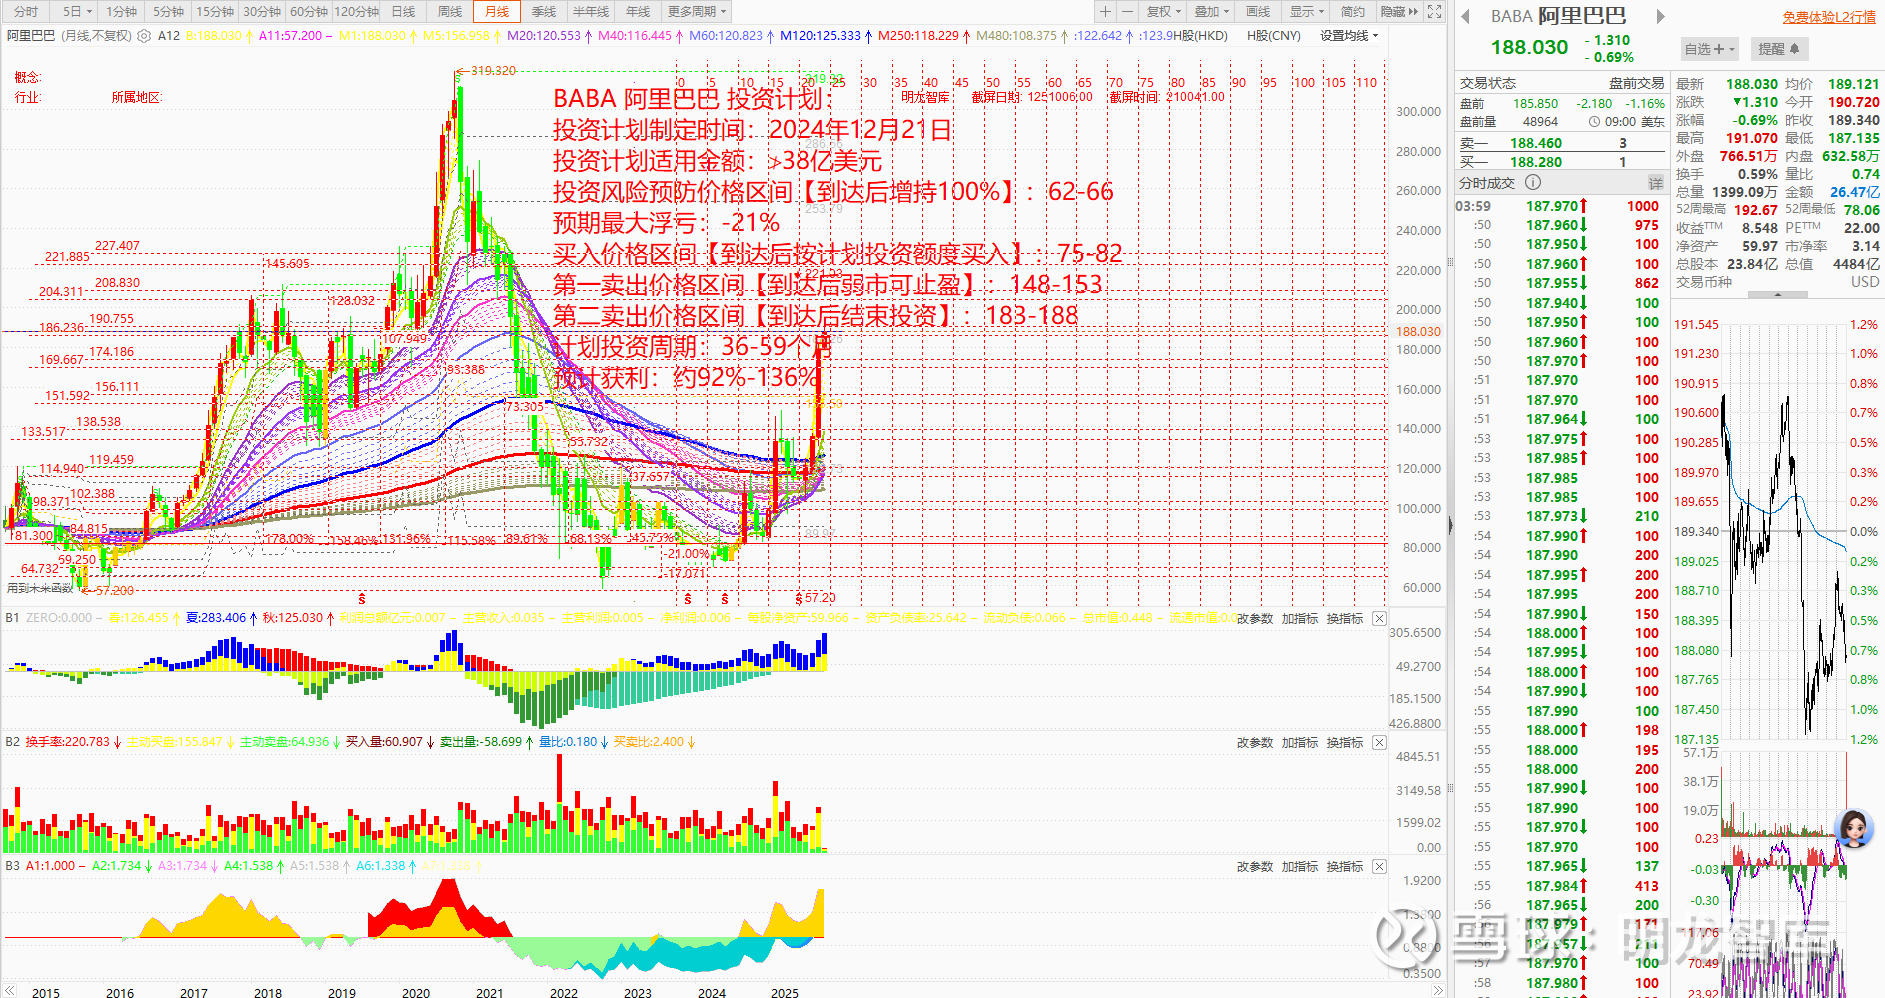Click 换指标 in the B2 panel
Screen dimensions: 1885x998
point(1345,742)
